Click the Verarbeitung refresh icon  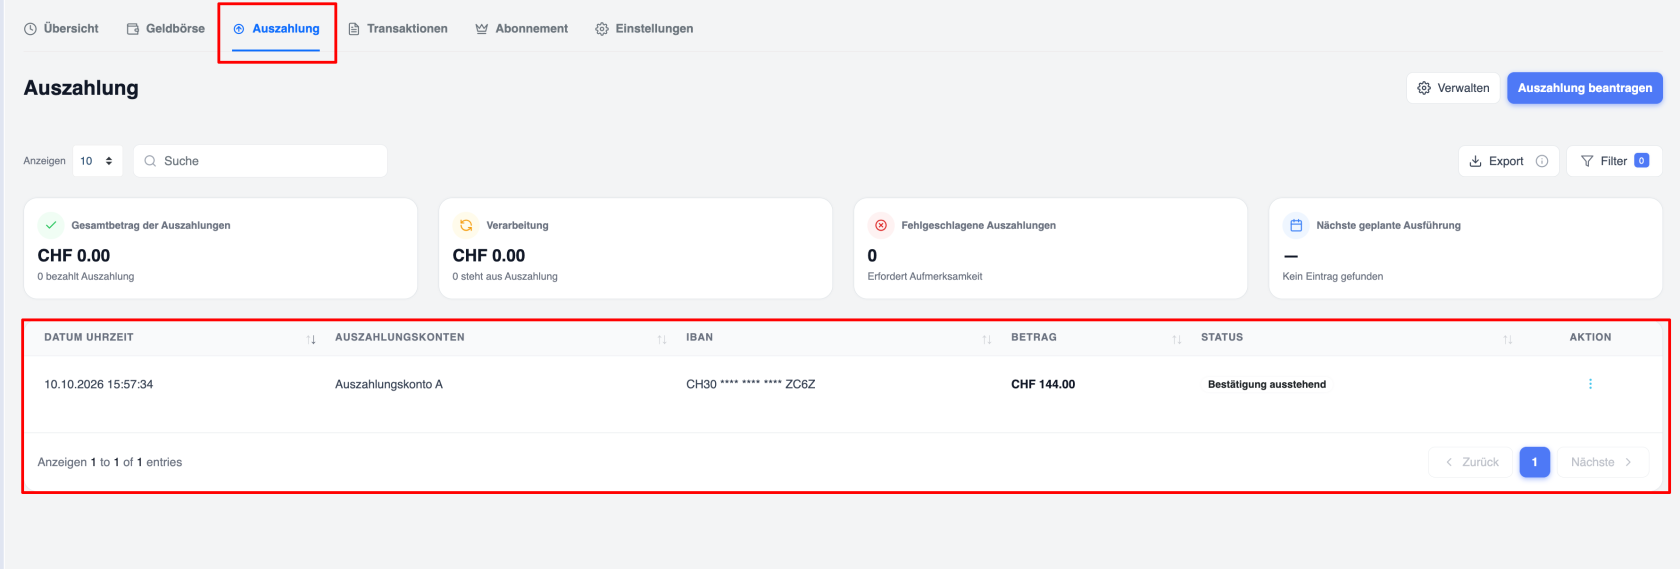click(x=466, y=225)
